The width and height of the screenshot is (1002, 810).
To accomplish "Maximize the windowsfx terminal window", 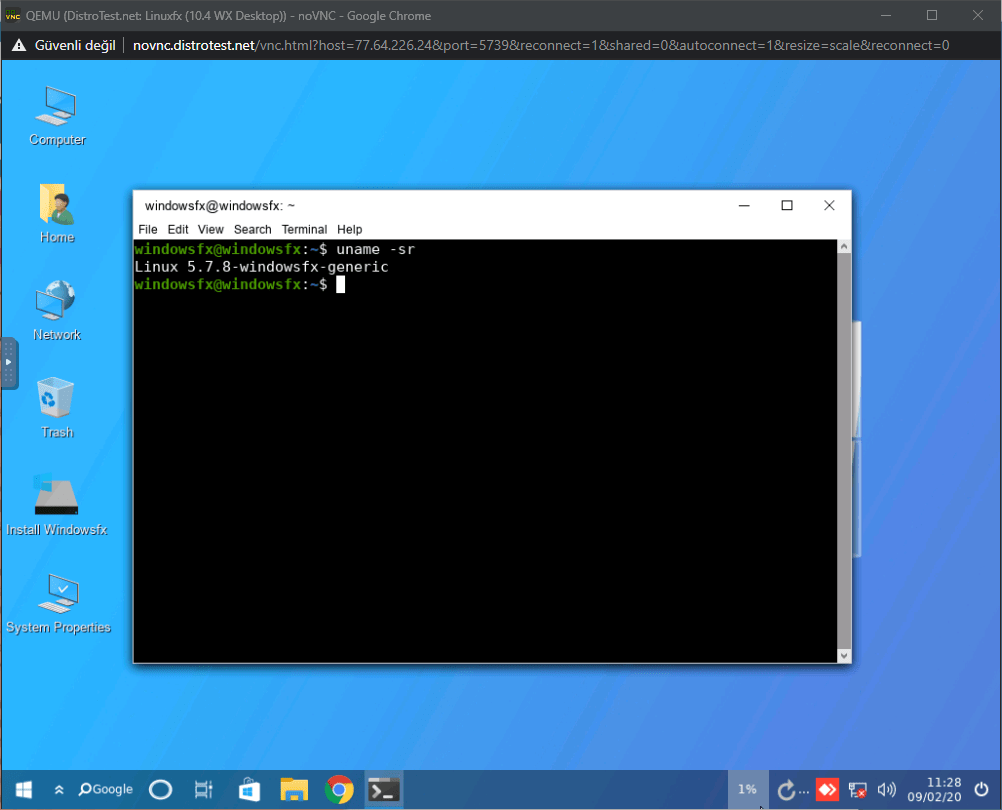I will pyautogui.click(x=787, y=206).
